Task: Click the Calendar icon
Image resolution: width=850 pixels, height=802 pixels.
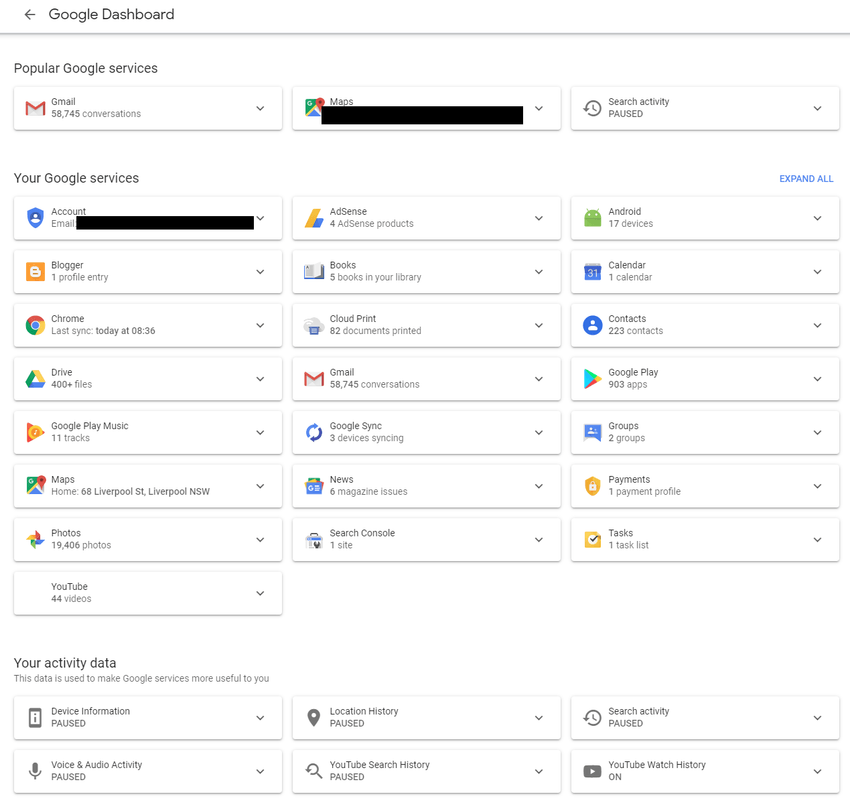Action: (x=593, y=271)
